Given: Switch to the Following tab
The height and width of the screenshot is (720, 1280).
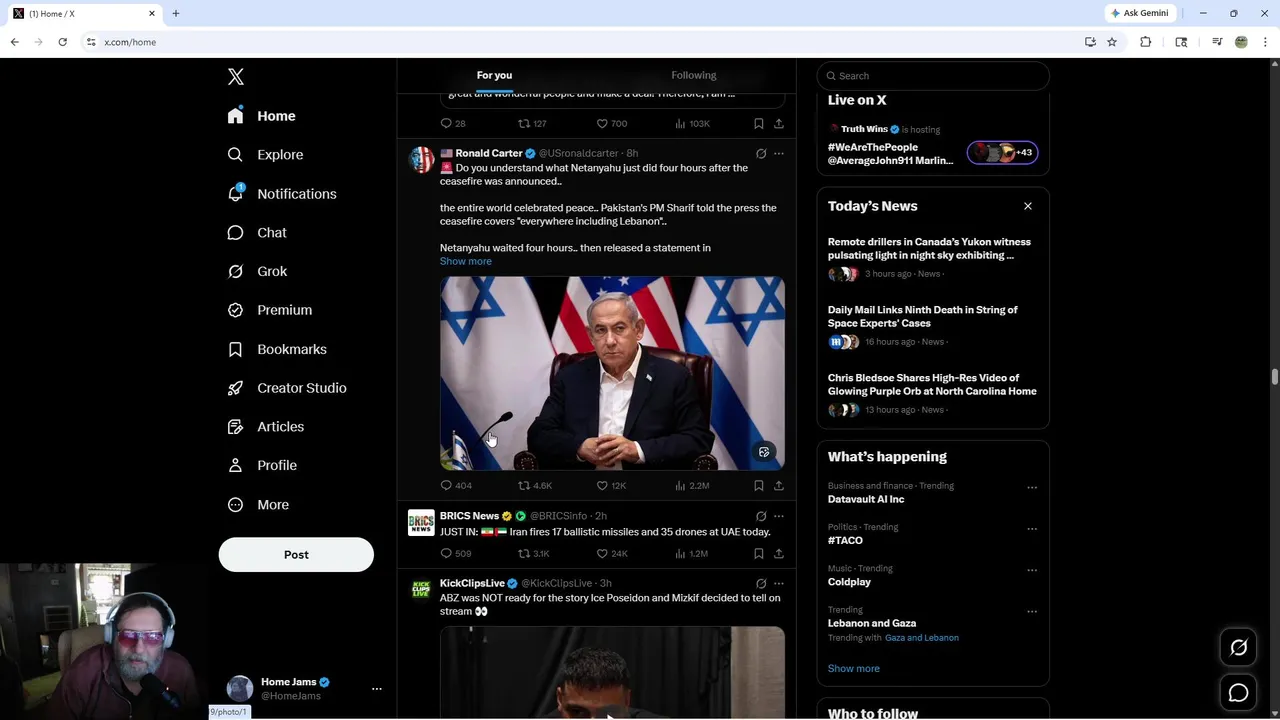Looking at the screenshot, I should pyautogui.click(x=694, y=75).
